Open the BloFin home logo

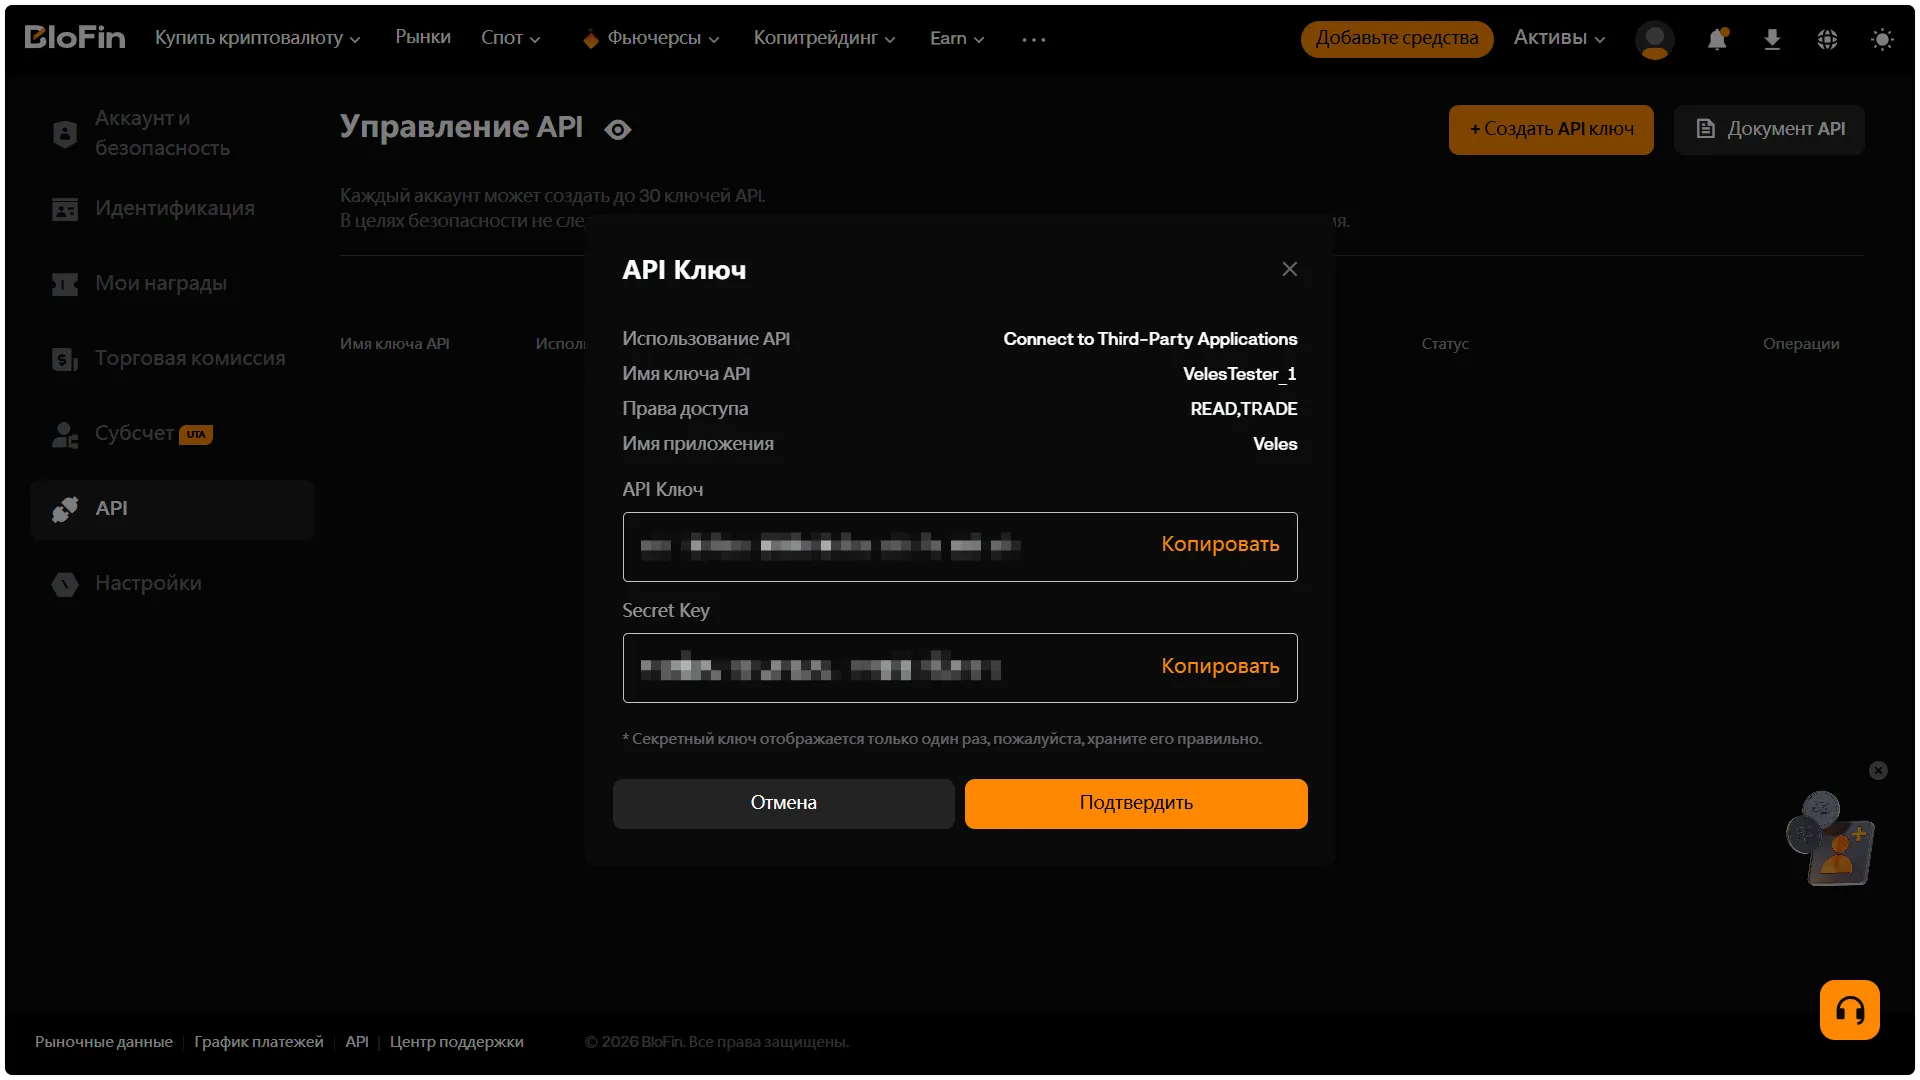tap(75, 38)
